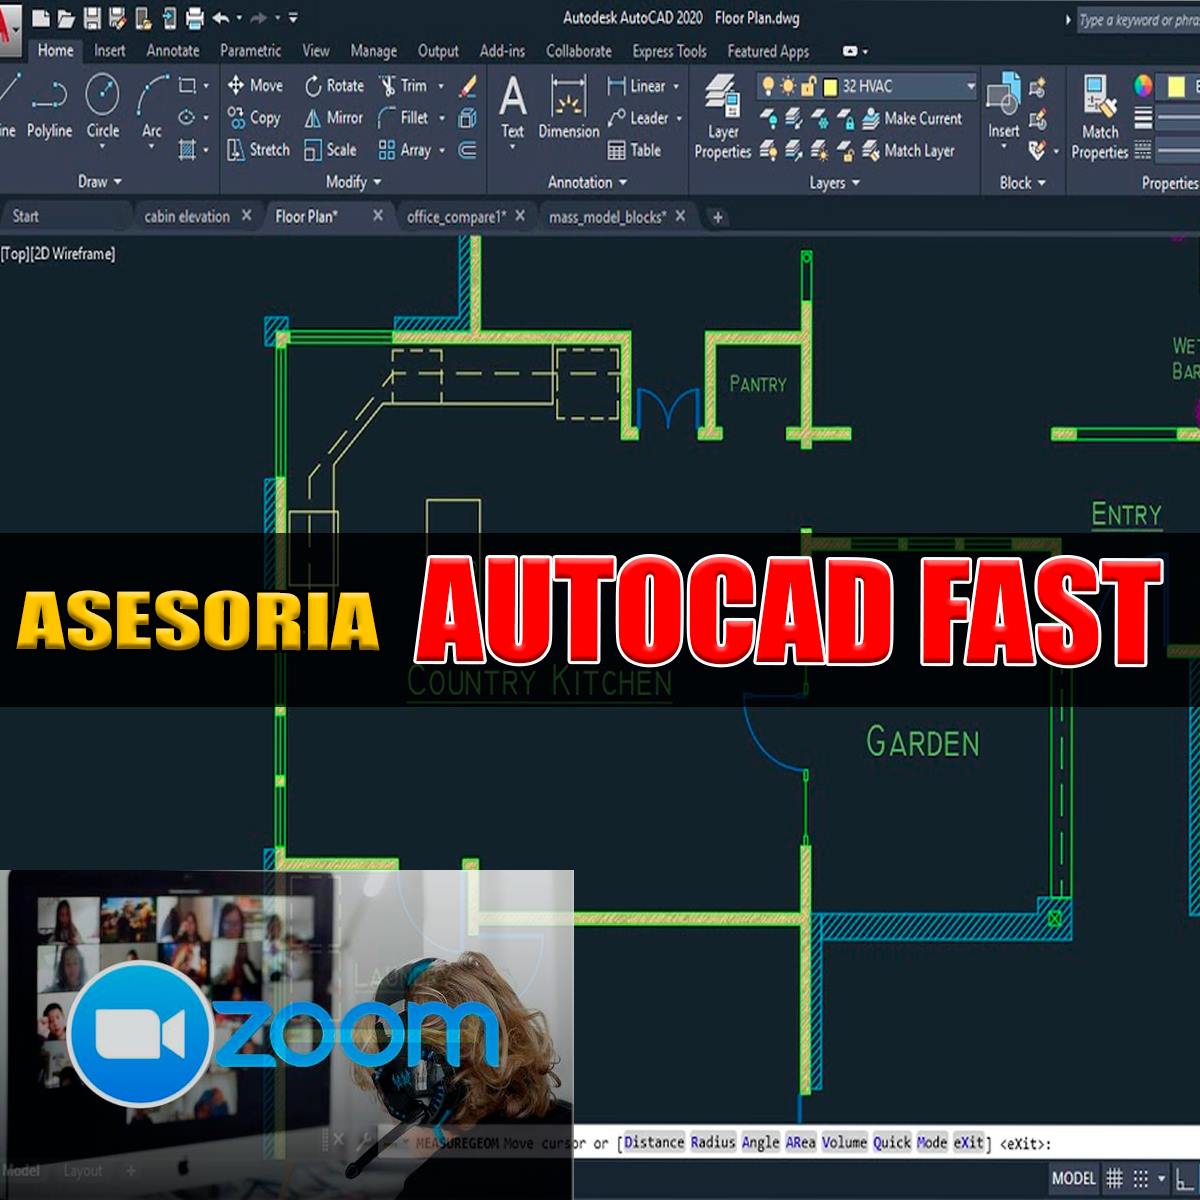Click the Scale tool
Image resolution: width=1200 pixels, height=1200 pixels.
tap(329, 150)
